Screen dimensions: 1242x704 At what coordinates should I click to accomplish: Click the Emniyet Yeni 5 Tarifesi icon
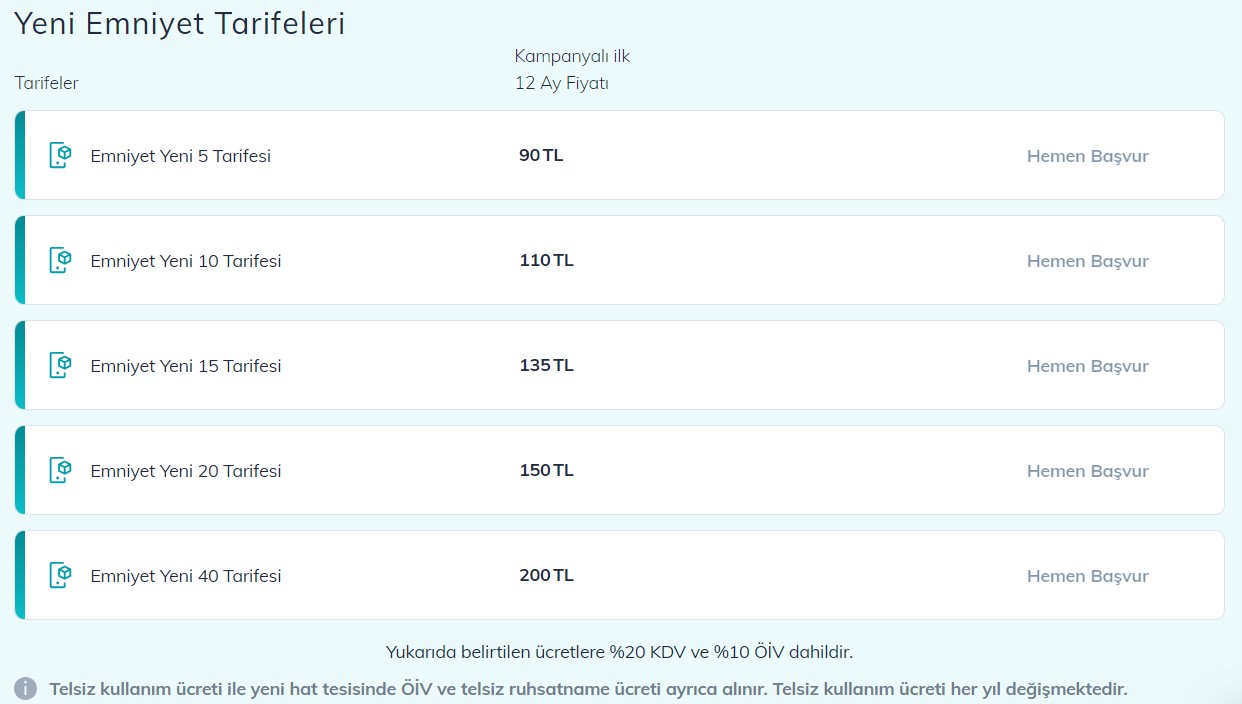point(61,155)
